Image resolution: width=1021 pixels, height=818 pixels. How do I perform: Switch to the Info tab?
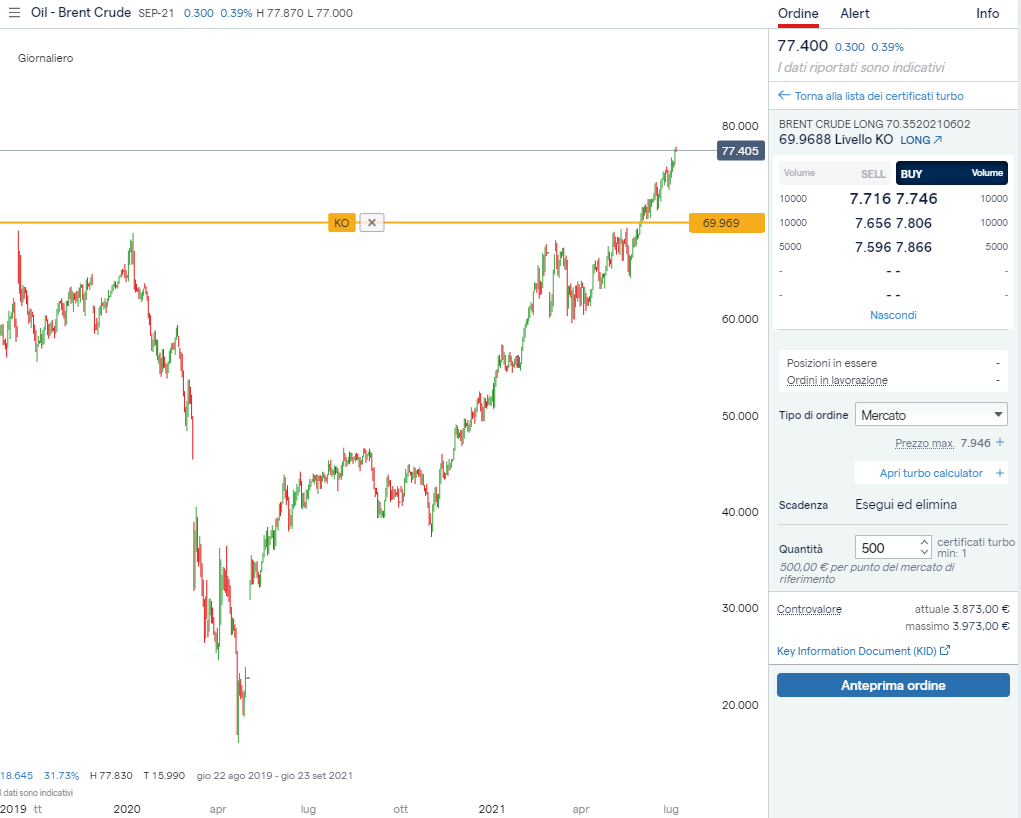pos(987,13)
